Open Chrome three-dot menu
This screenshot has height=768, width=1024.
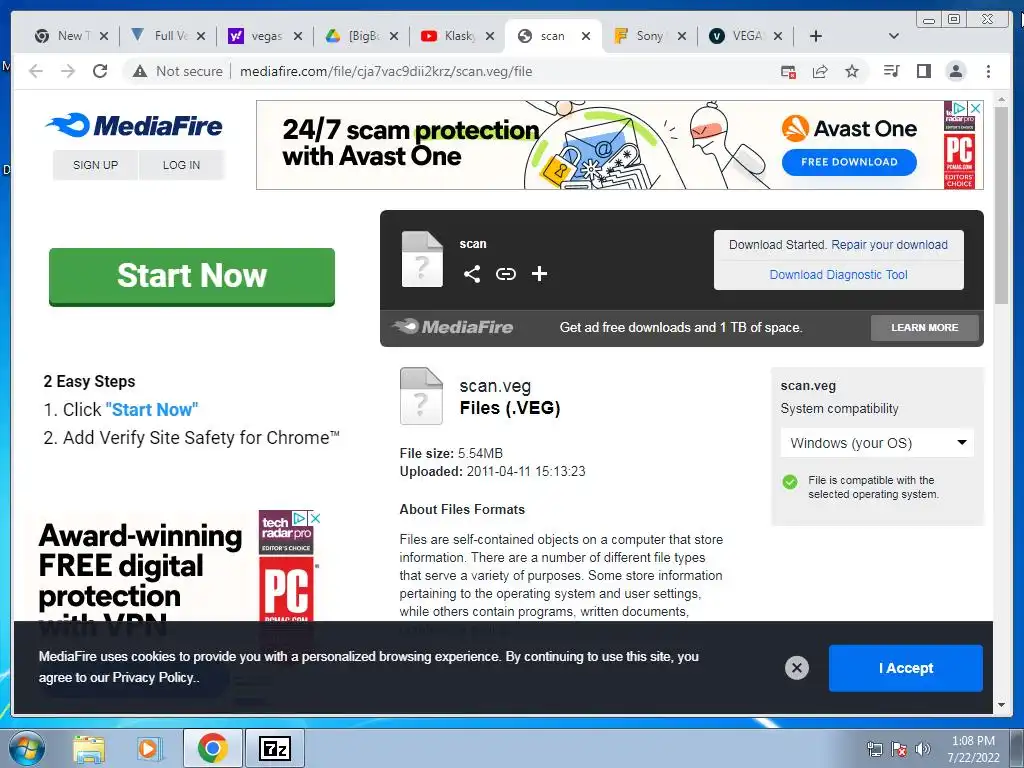coord(988,71)
